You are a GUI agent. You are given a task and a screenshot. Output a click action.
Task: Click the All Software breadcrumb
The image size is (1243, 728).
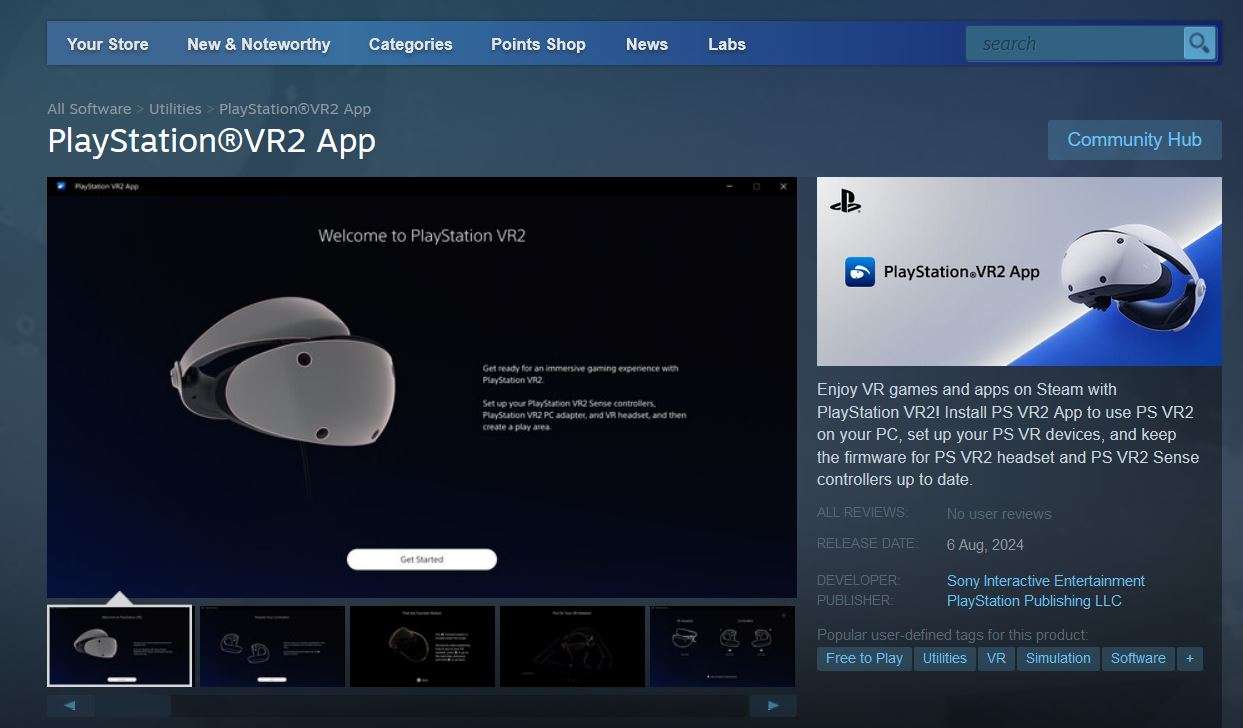(89, 109)
